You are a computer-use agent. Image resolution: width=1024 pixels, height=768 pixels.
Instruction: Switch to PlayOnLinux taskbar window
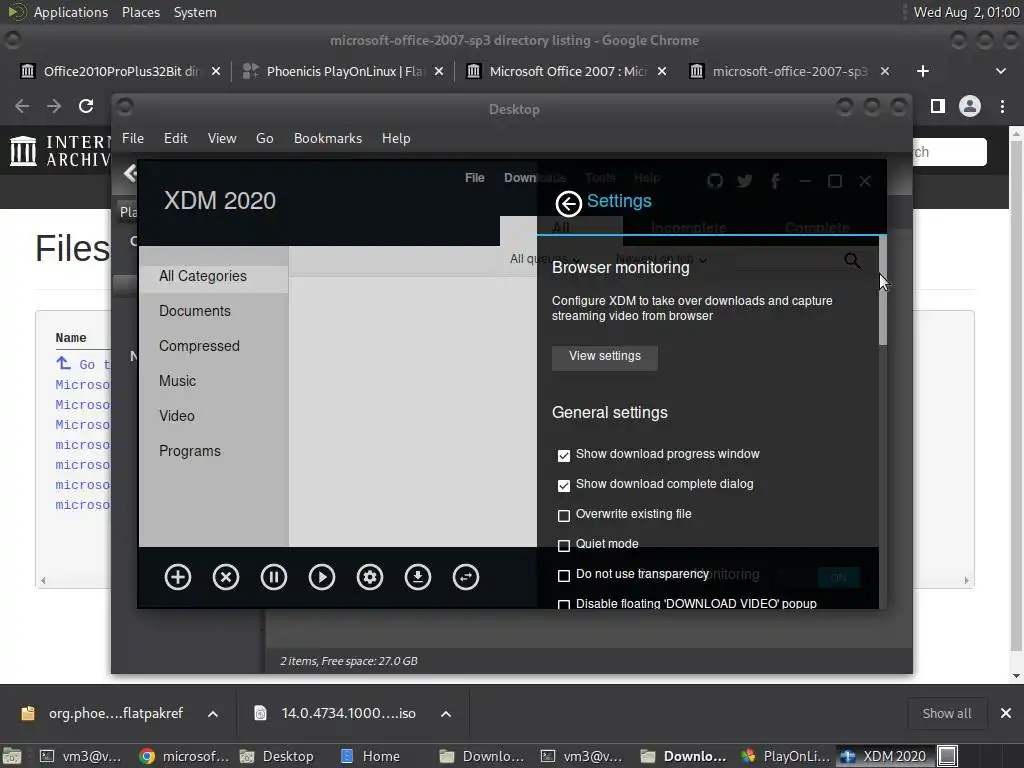point(786,756)
